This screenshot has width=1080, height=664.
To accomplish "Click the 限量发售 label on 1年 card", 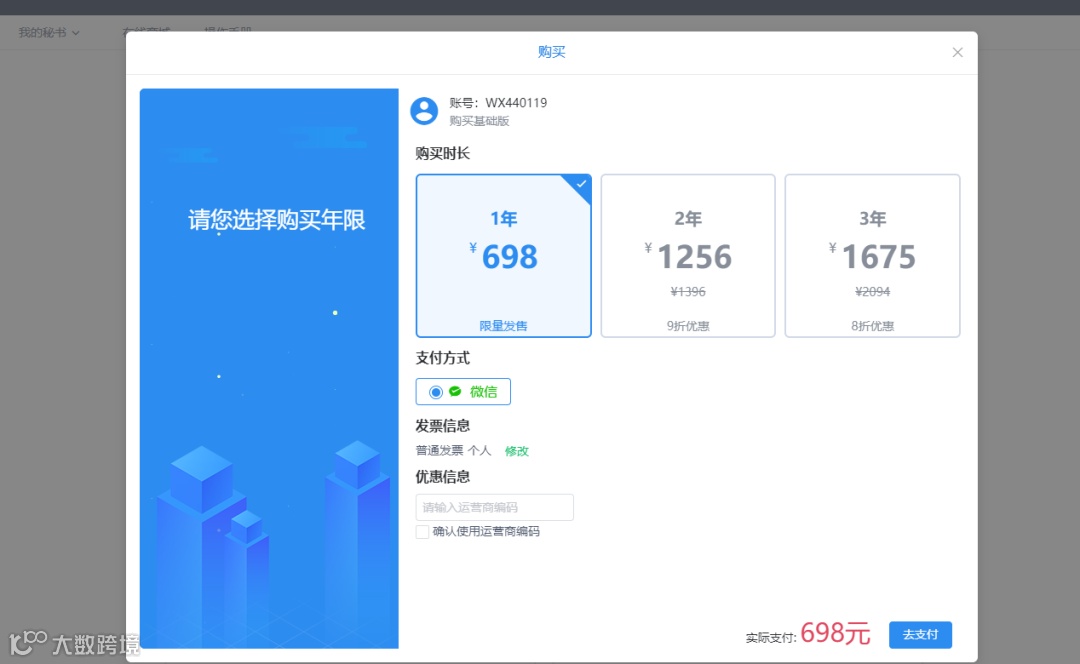I will [503, 326].
